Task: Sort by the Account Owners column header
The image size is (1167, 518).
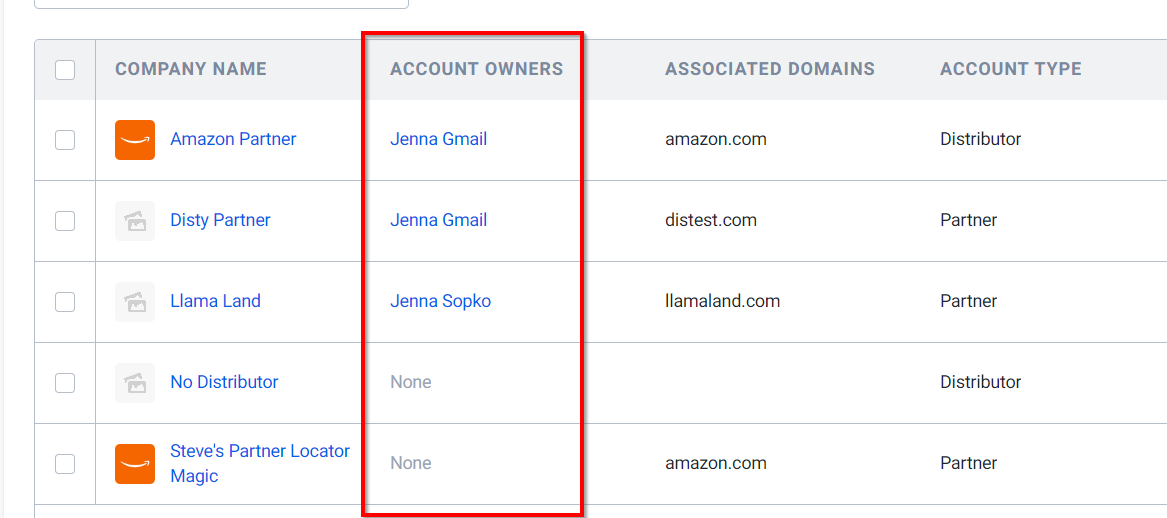Action: point(476,69)
